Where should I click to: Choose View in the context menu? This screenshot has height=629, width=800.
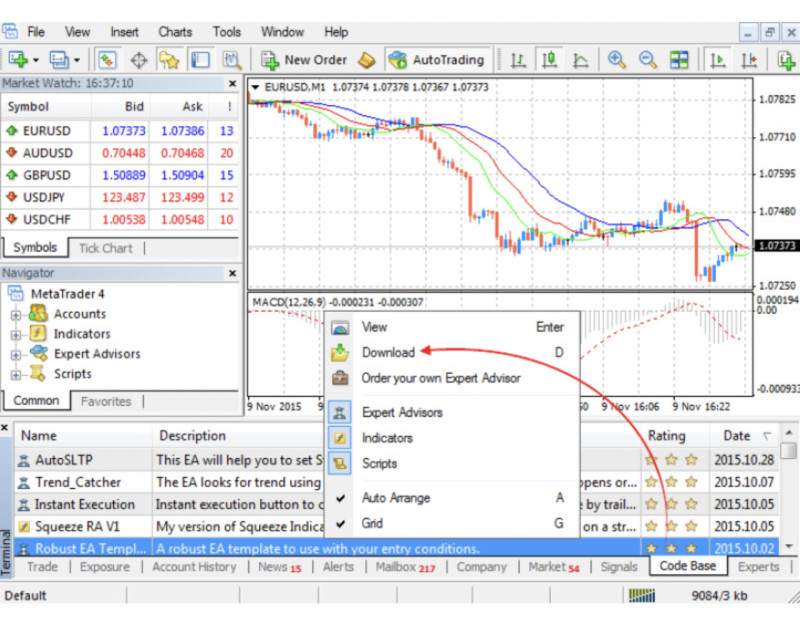pos(452,327)
